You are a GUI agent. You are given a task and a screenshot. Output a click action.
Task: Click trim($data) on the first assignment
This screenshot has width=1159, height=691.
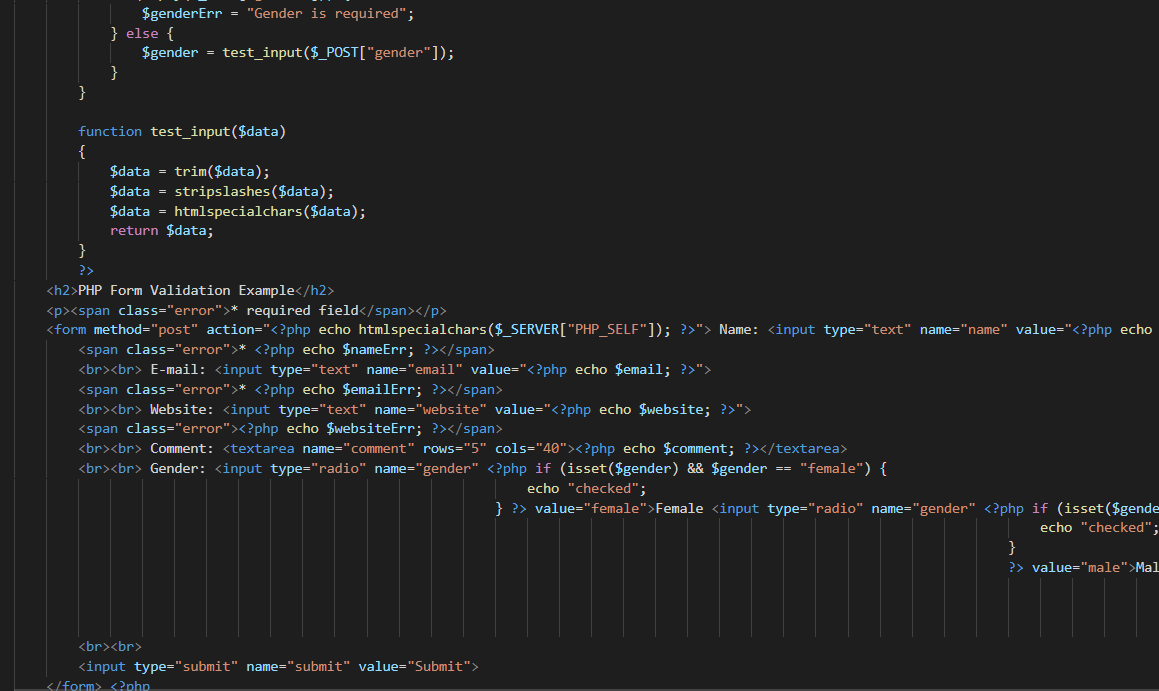[x=218, y=171]
